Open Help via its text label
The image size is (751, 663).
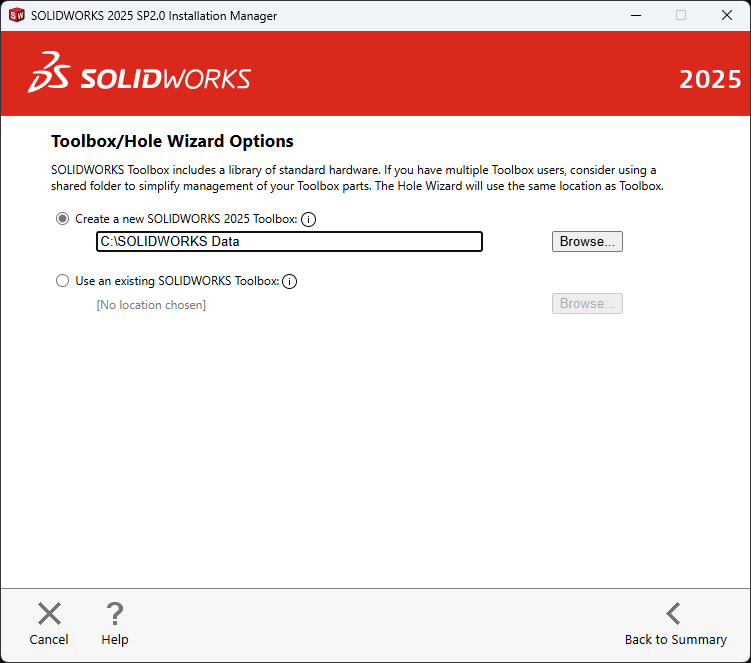coord(115,640)
